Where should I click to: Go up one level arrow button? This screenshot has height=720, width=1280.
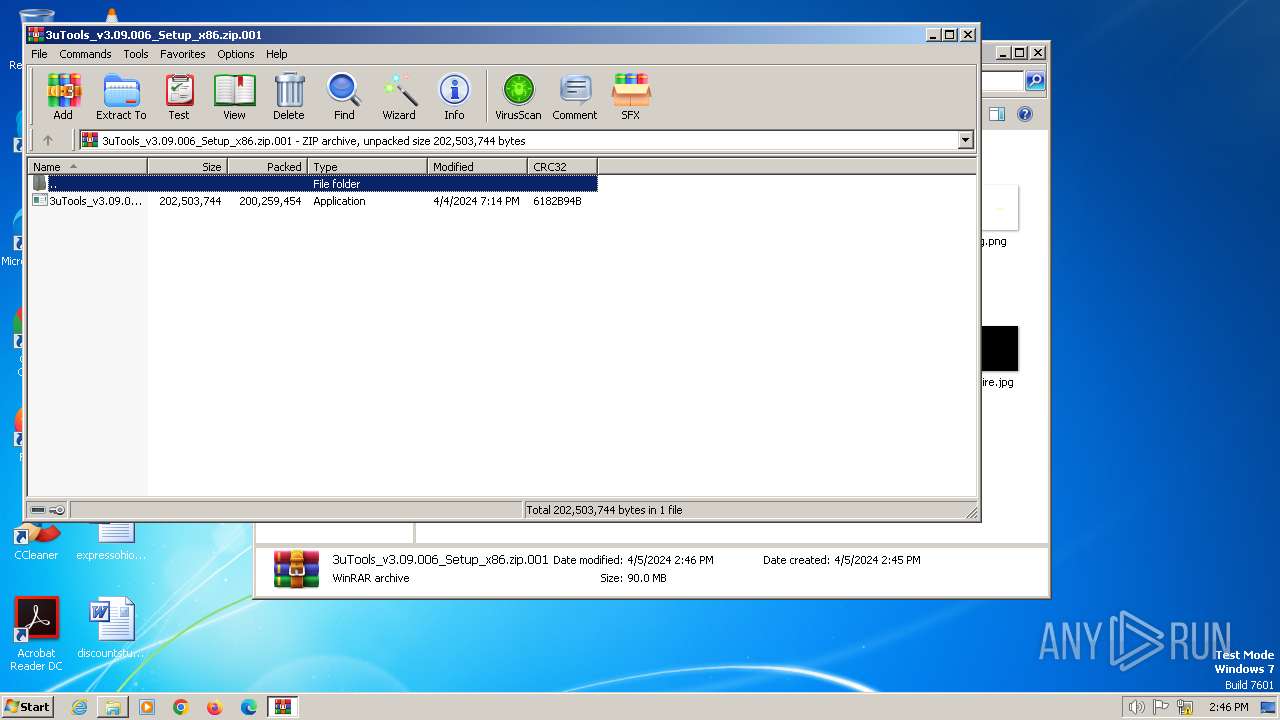pyautogui.click(x=47, y=140)
